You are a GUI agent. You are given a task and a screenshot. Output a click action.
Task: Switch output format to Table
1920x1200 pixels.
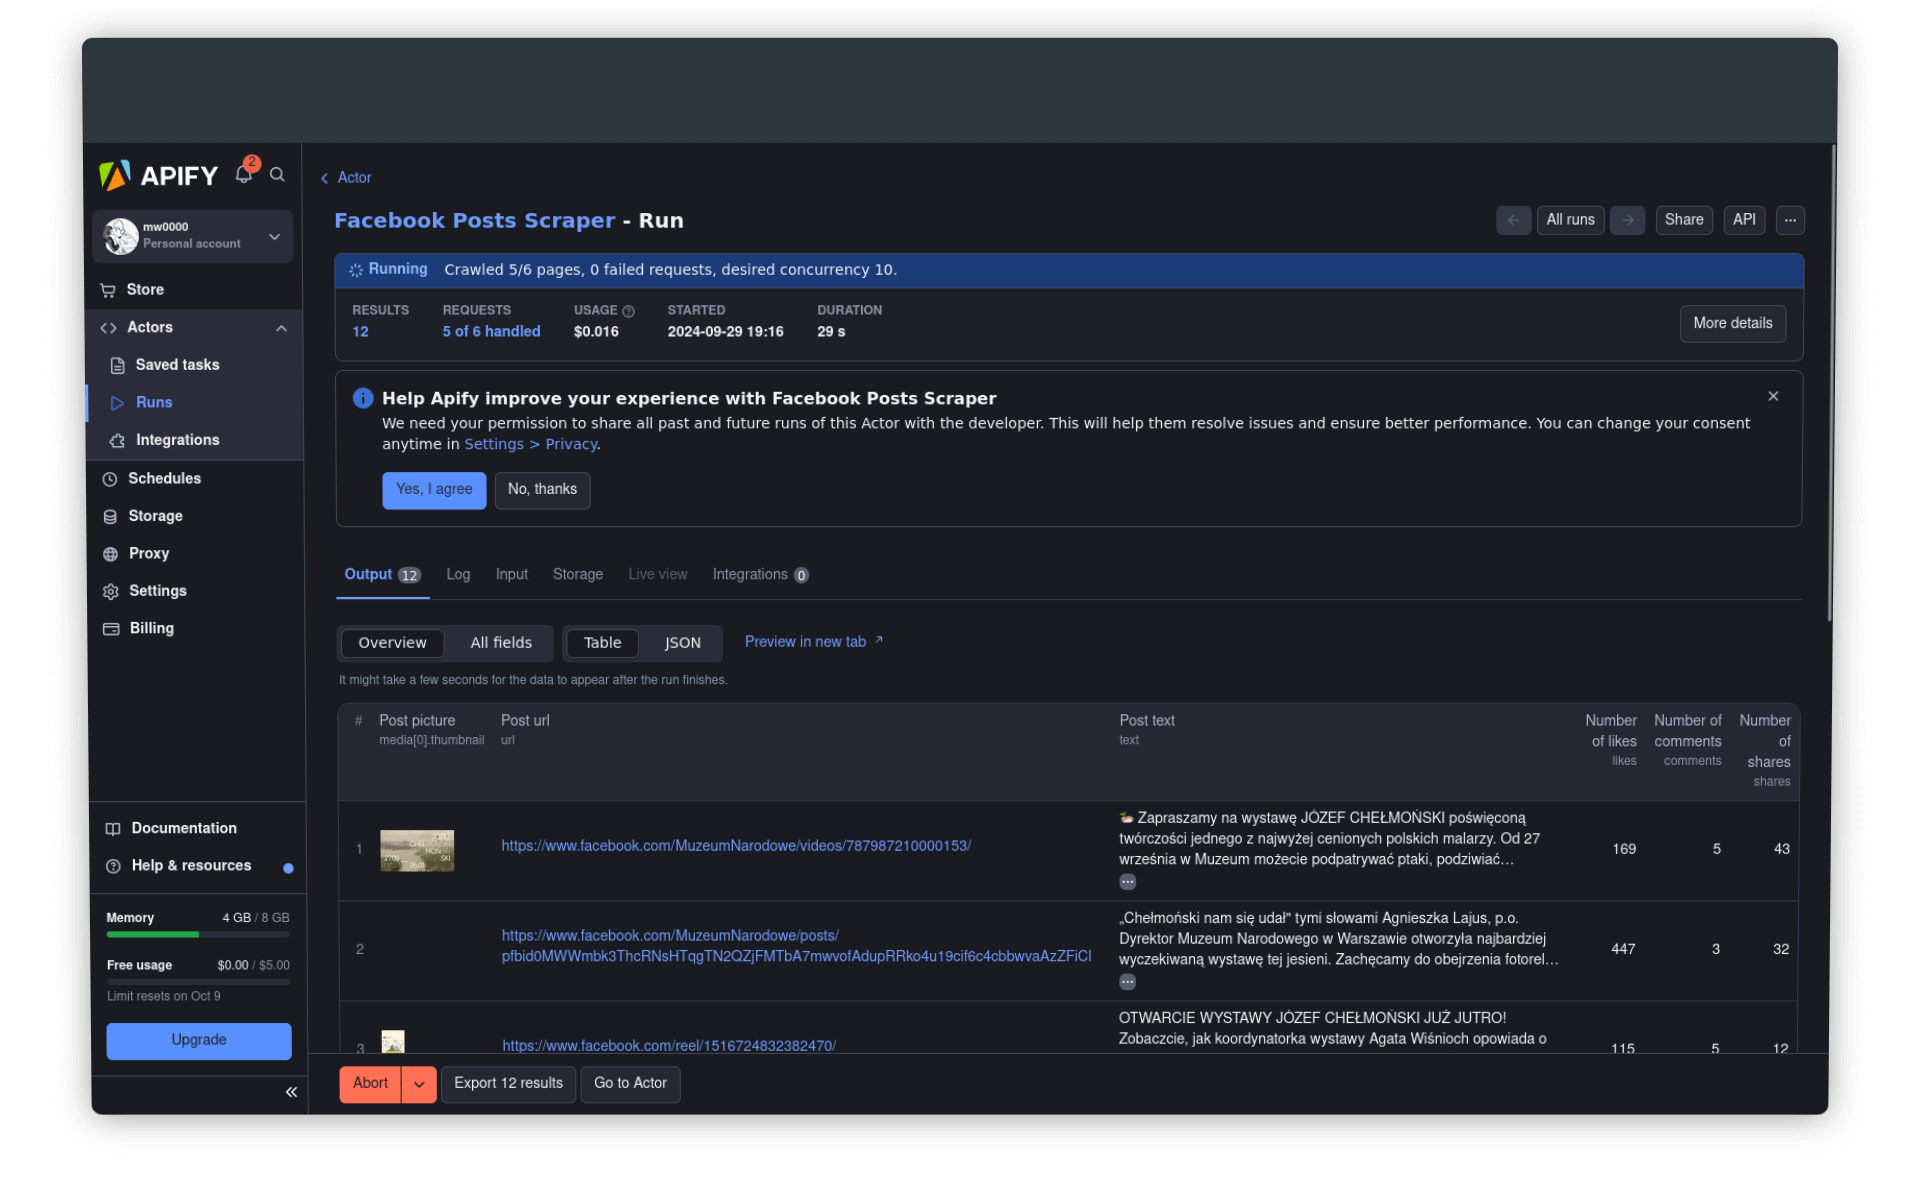click(602, 643)
